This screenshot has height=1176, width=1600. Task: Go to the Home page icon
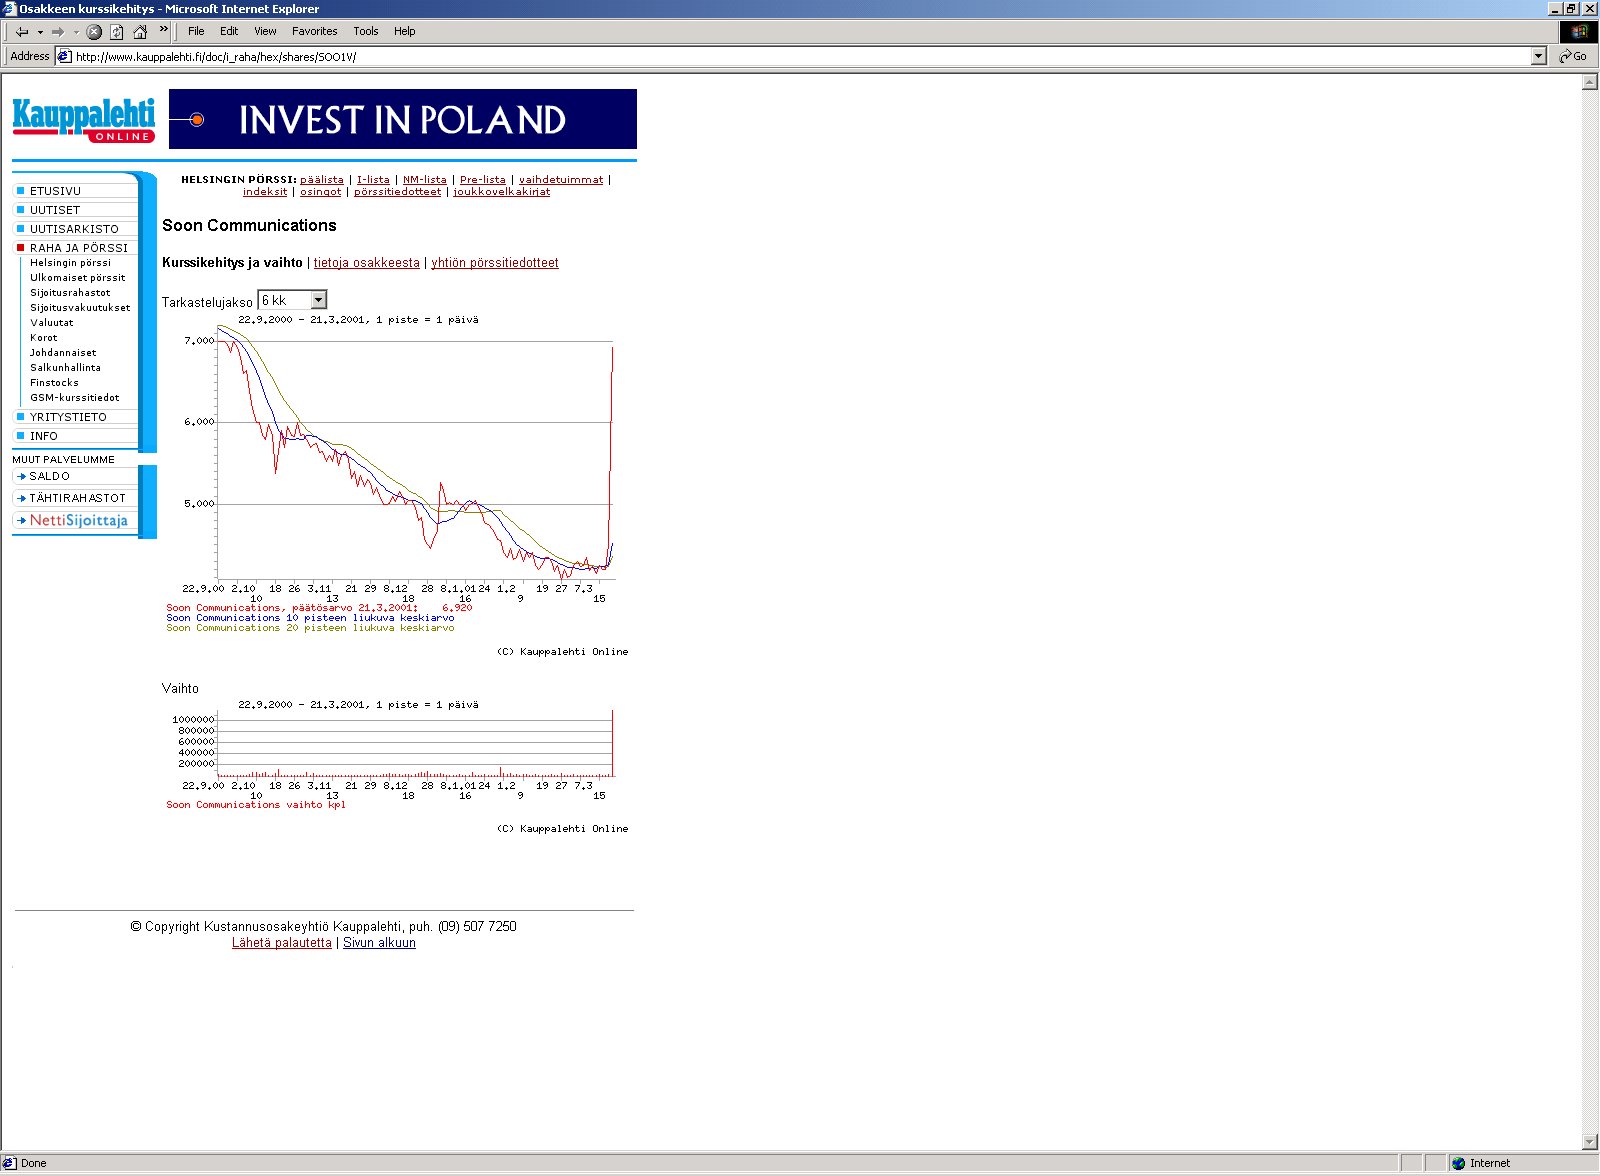click(140, 32)
